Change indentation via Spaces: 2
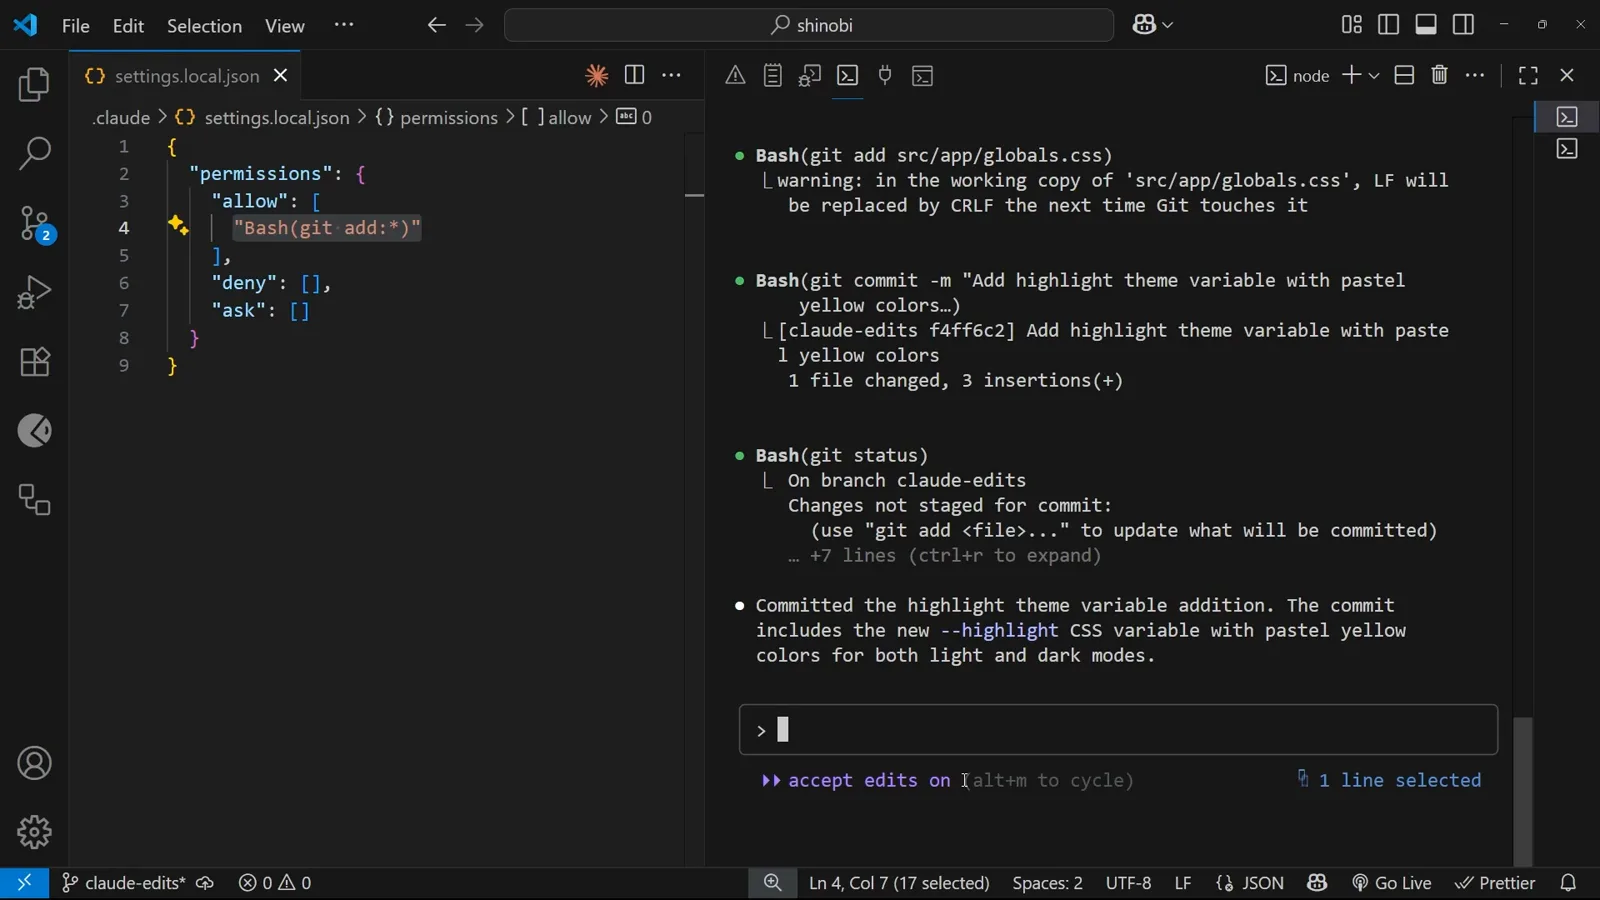The width and height of the screenshot is (1600, 900). (1047, 884)
